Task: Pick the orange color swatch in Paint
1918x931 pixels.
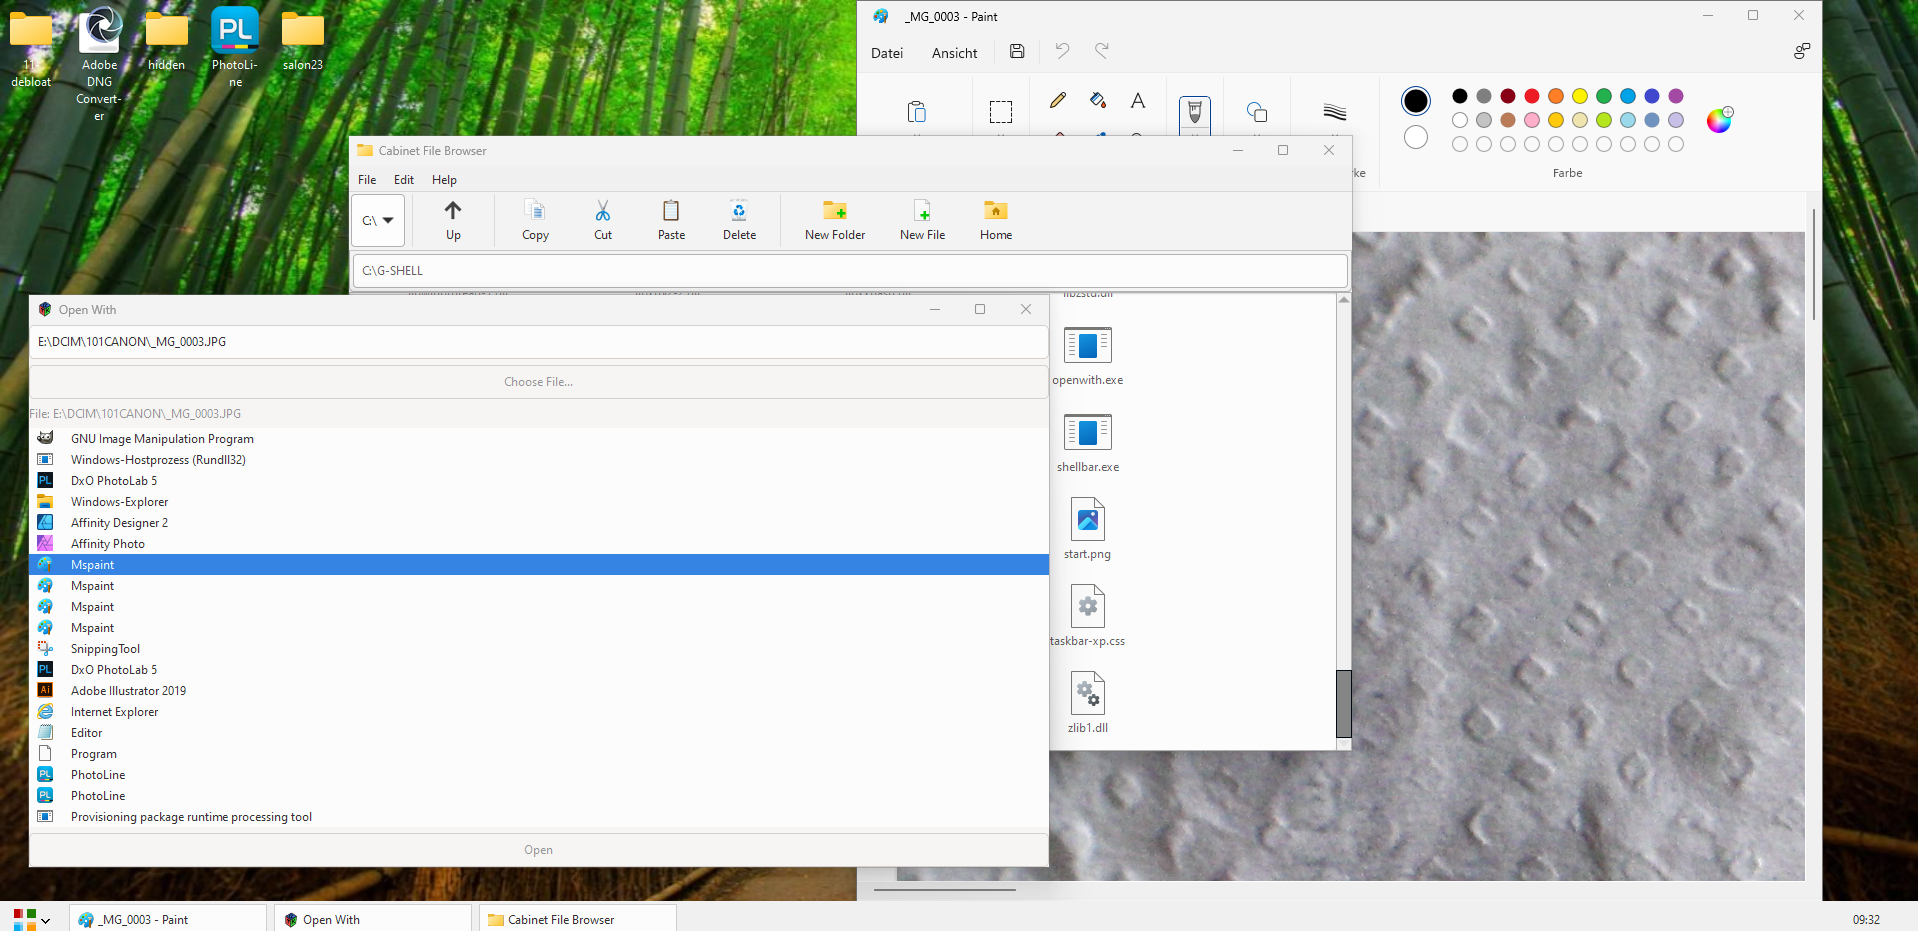Action: pos(1556,96)
